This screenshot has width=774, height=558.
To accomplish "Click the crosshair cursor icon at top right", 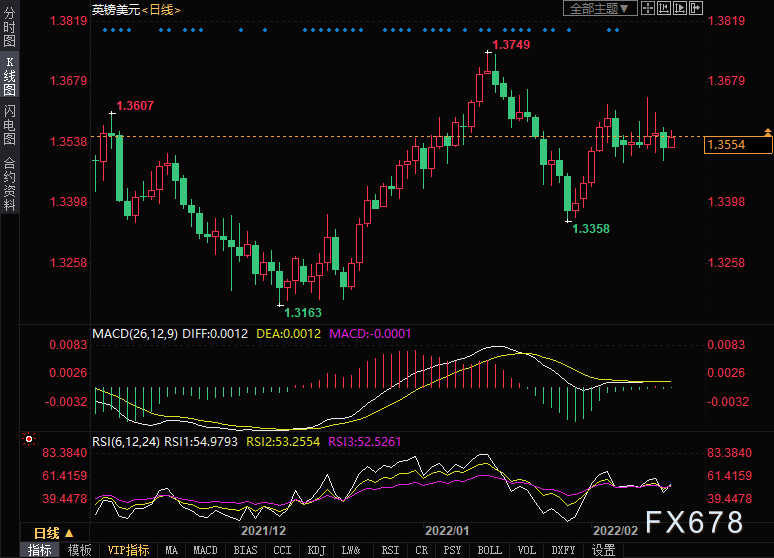I will [x=647, y=9].
